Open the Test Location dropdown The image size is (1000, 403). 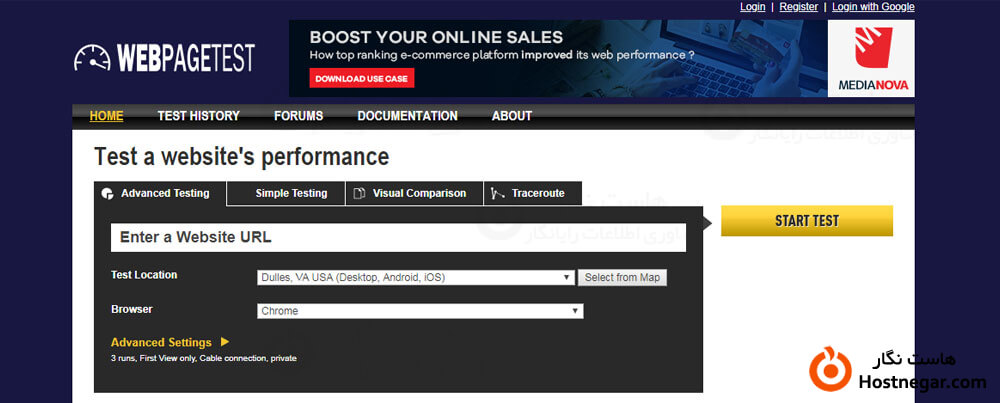pyautogui.click(x=415, y=278)
